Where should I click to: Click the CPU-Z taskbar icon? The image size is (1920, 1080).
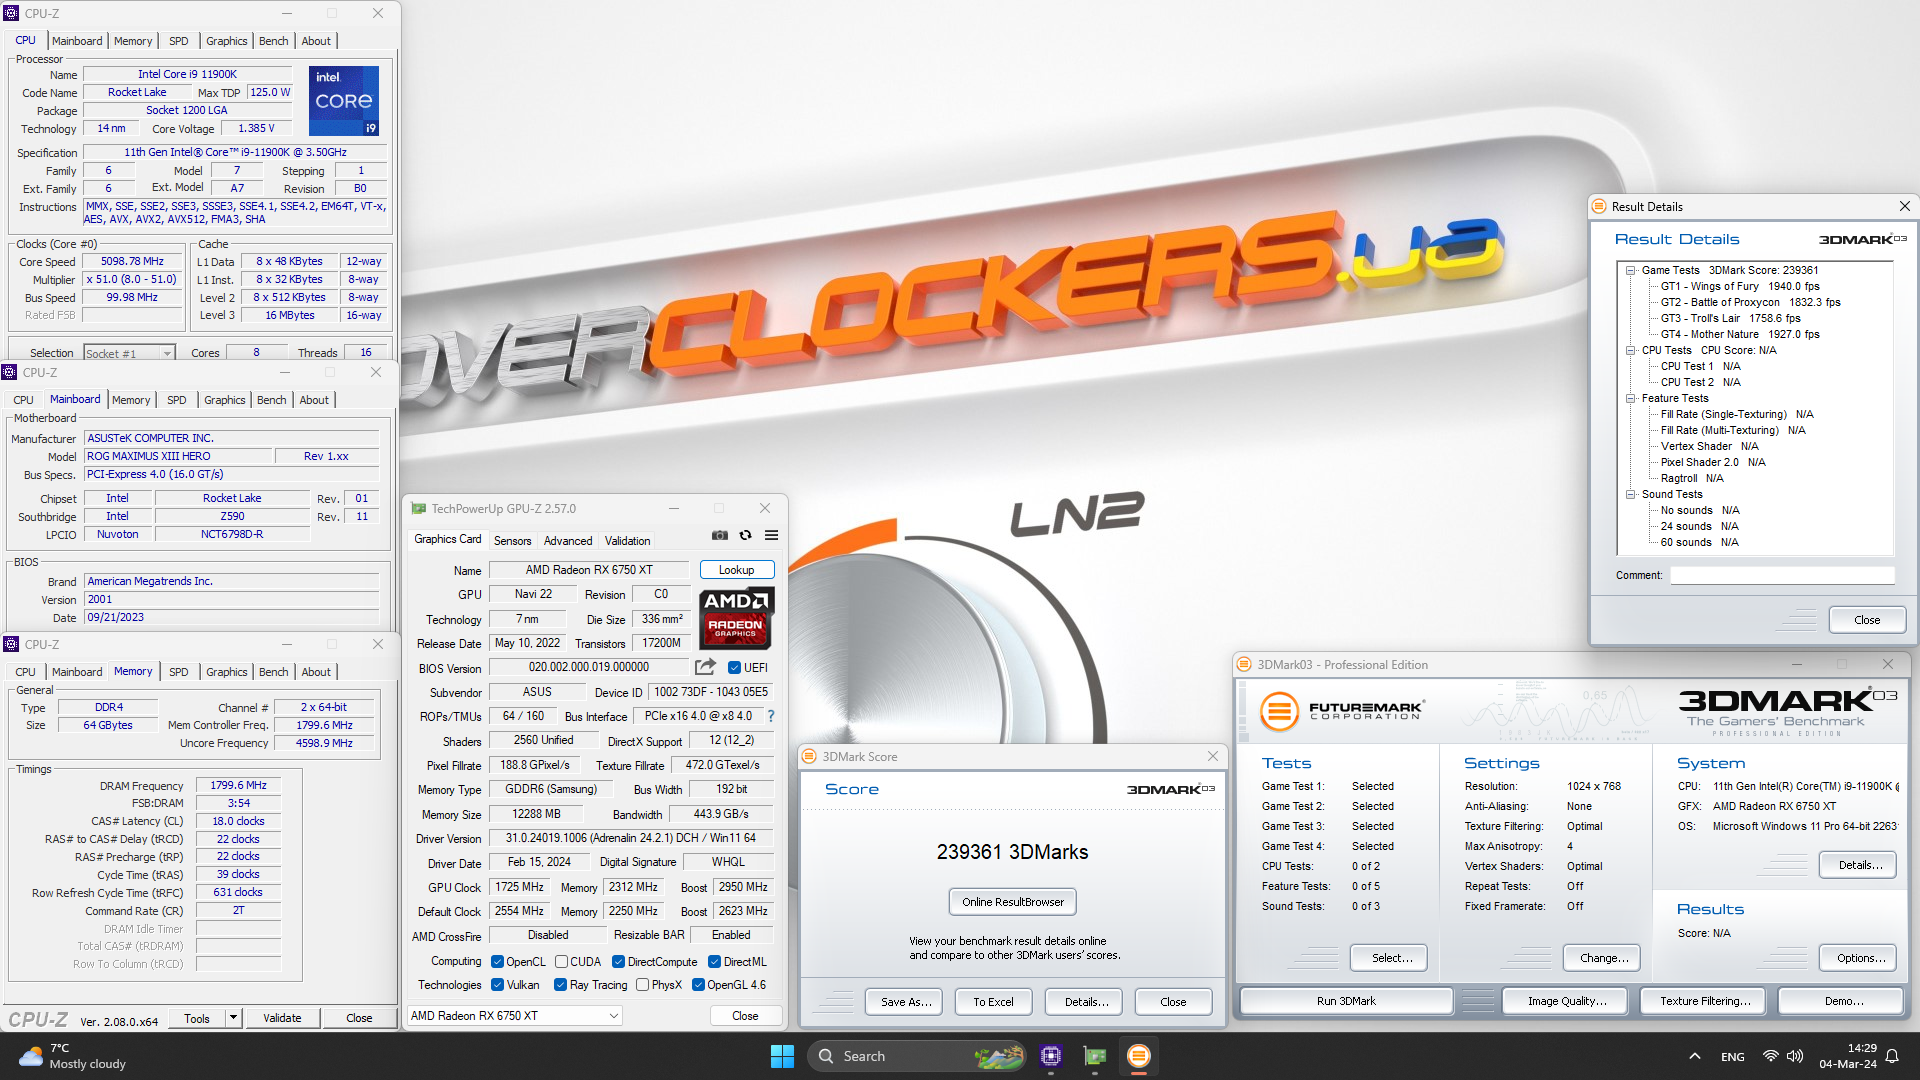1050,1056
